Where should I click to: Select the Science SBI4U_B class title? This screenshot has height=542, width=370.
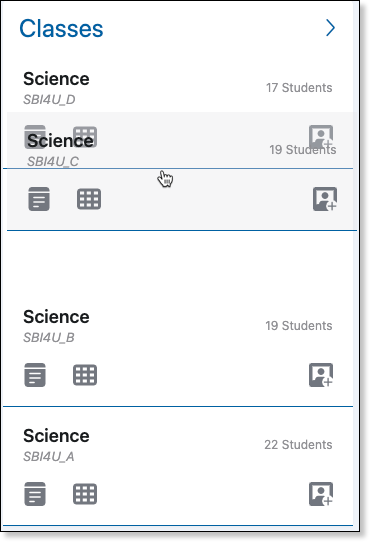point(56,317)
